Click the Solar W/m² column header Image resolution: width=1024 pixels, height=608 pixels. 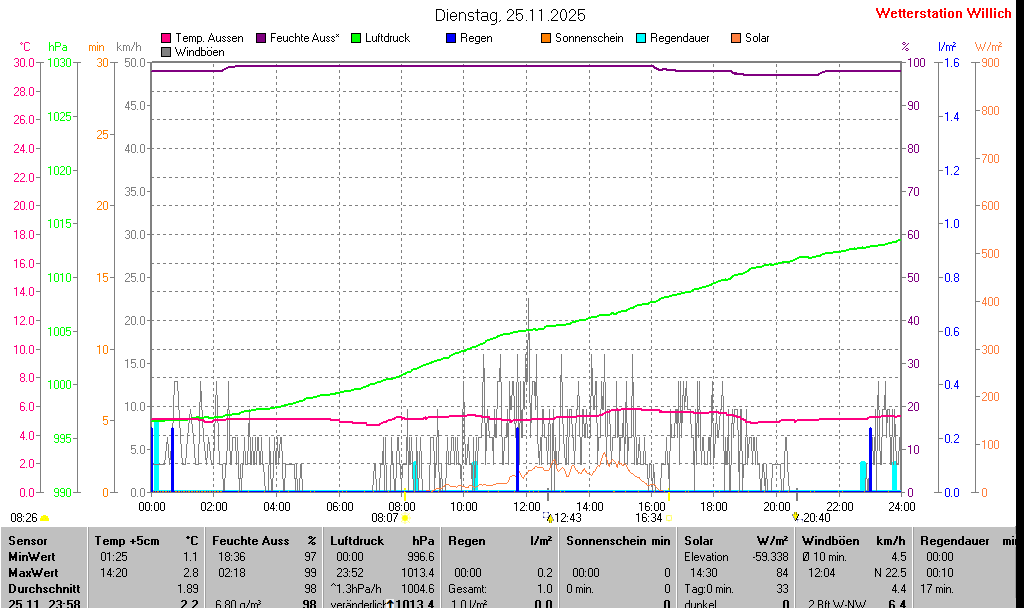736,540
